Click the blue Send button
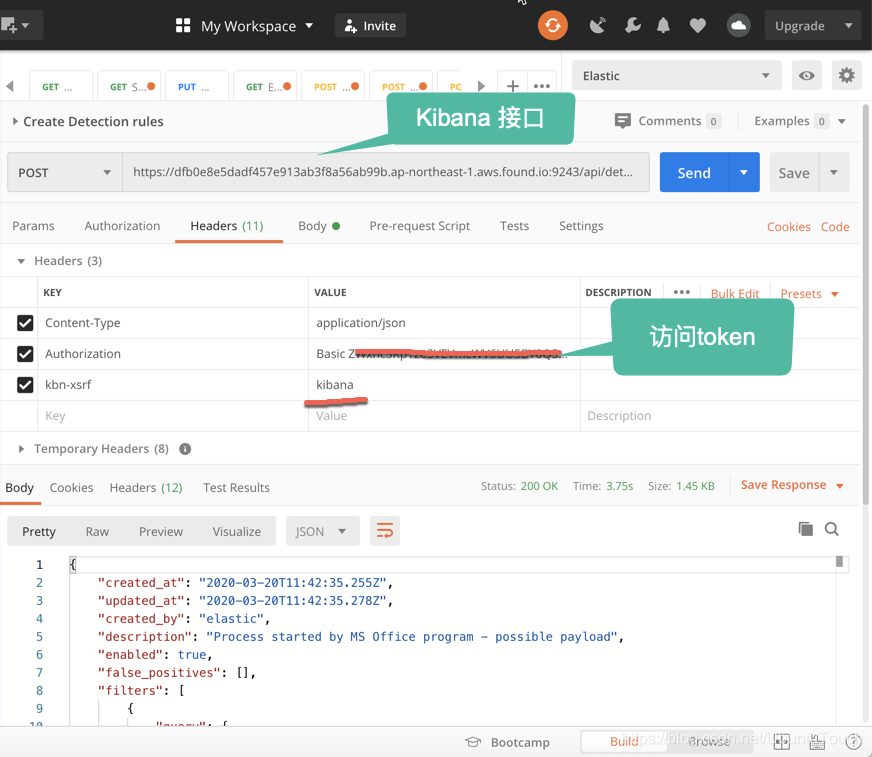 [x=694, y=172]
